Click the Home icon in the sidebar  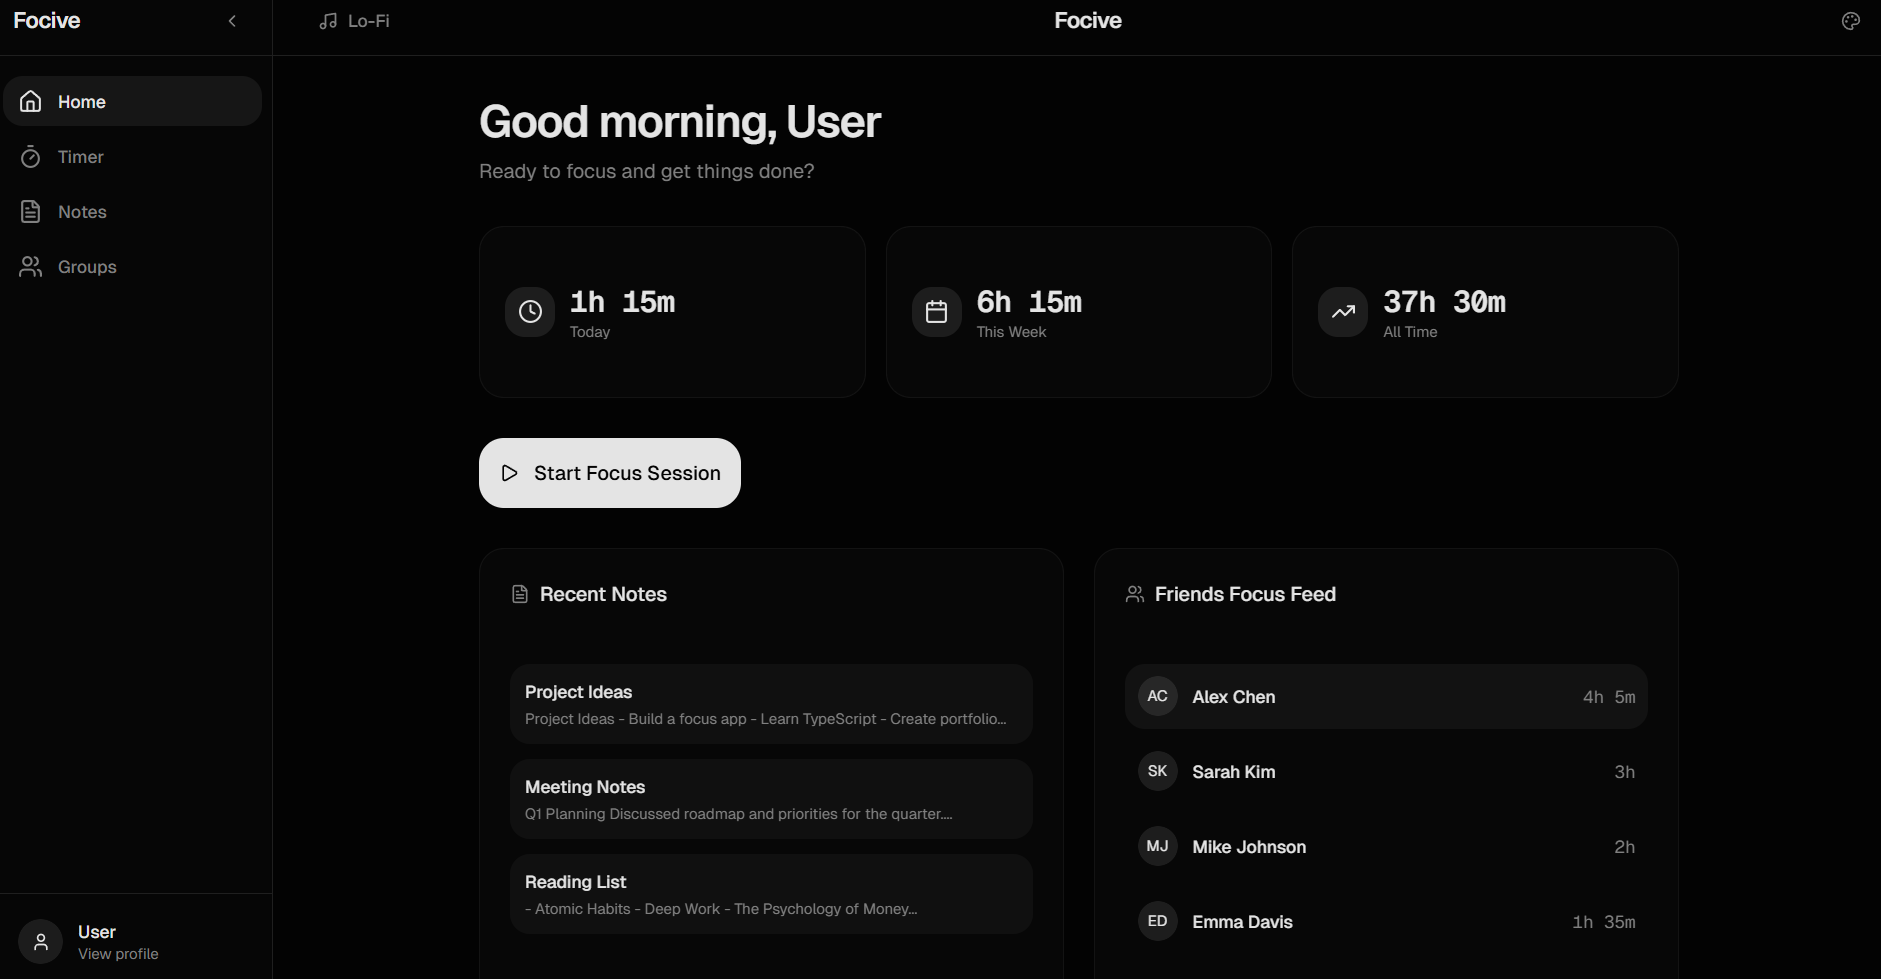pyautogui.click(x=30, y=101)
